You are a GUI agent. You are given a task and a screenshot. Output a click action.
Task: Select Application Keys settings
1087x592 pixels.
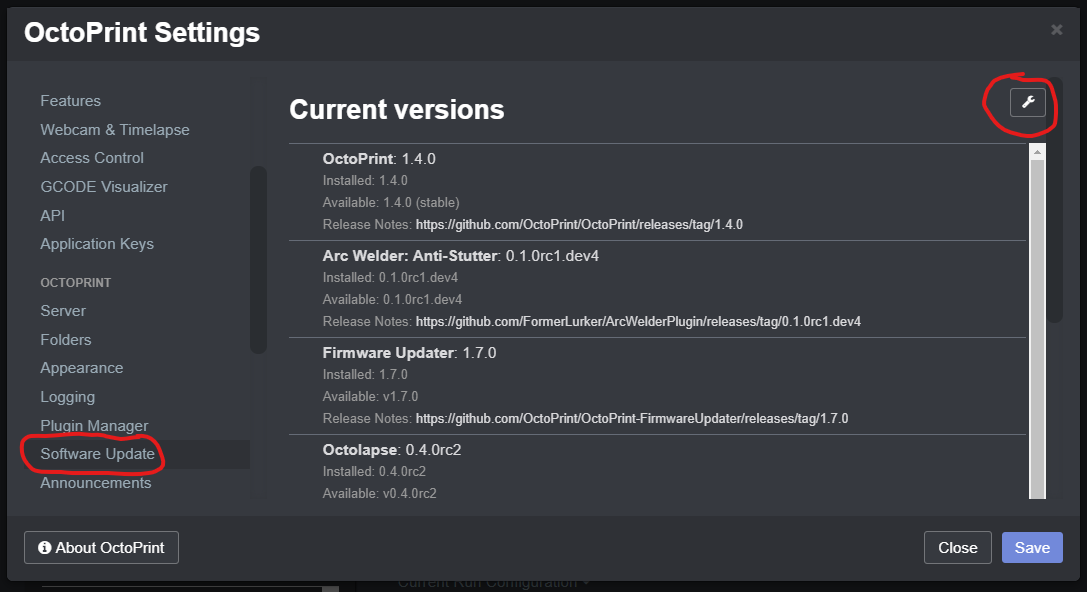click(96, 243)
